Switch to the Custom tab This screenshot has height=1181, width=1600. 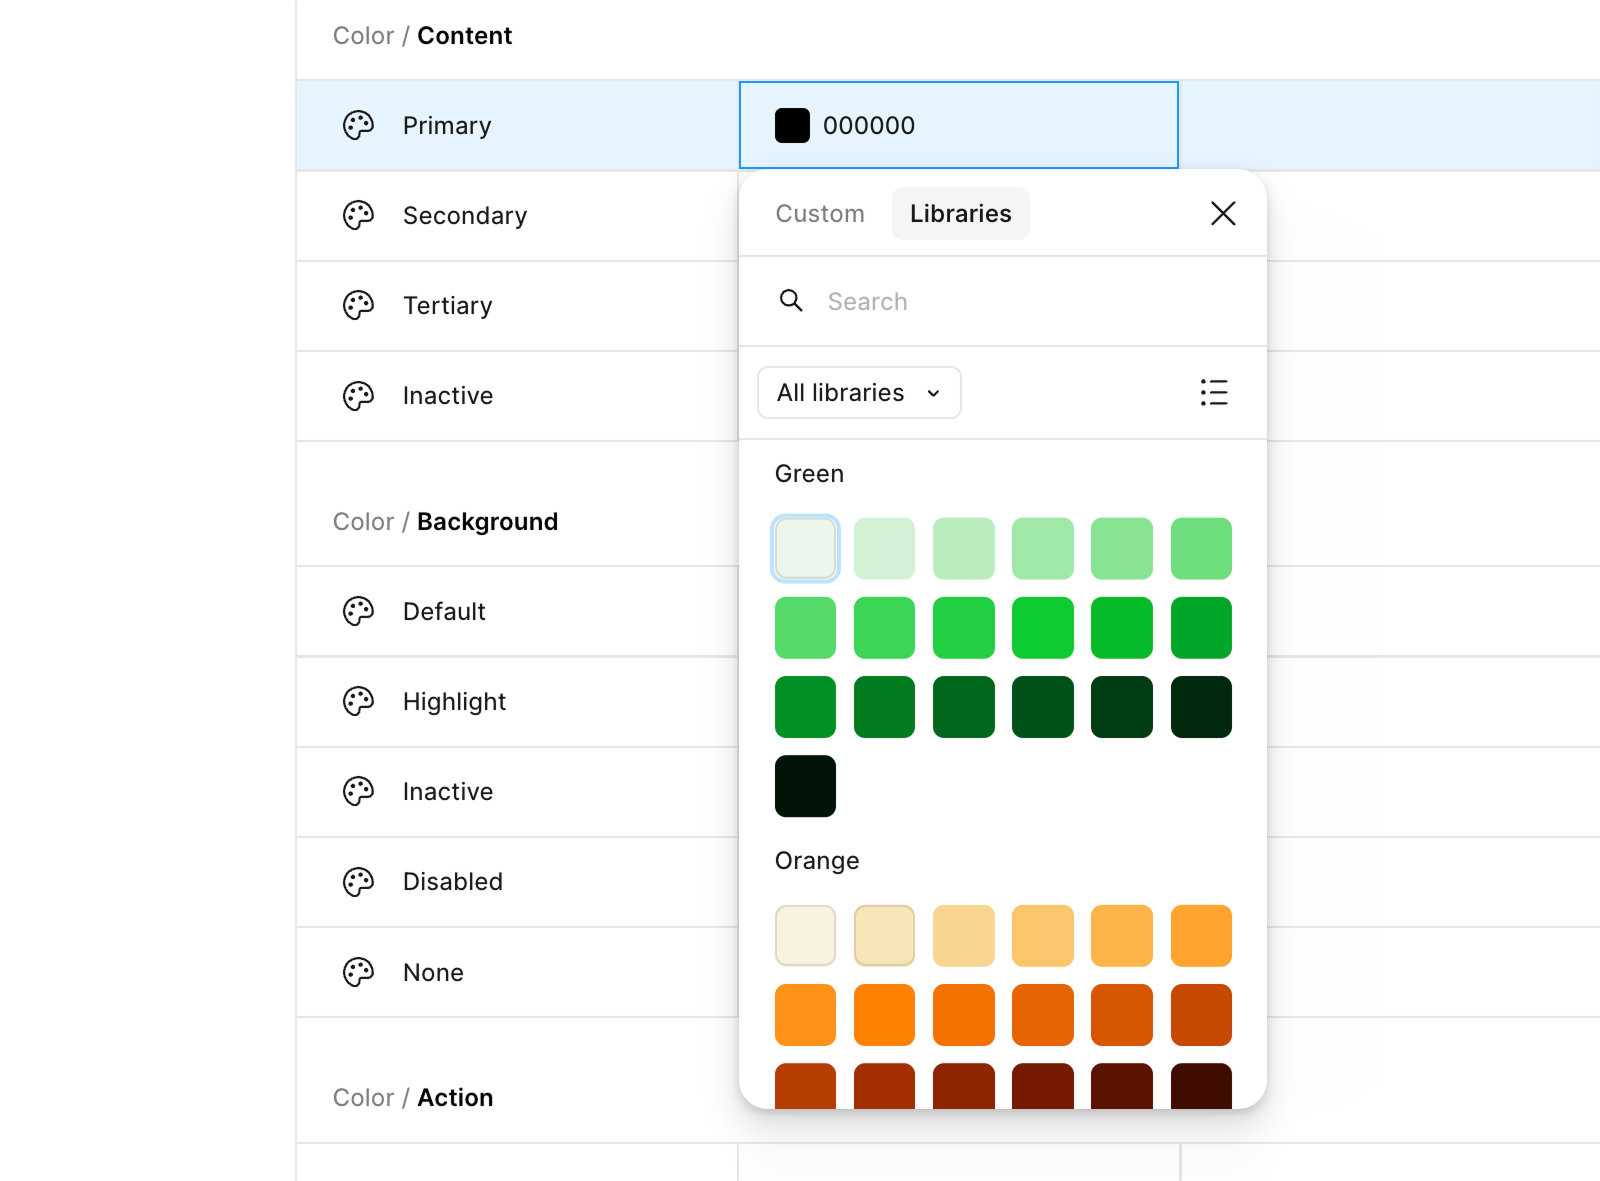pyautogui.click(x=820, y=214)
